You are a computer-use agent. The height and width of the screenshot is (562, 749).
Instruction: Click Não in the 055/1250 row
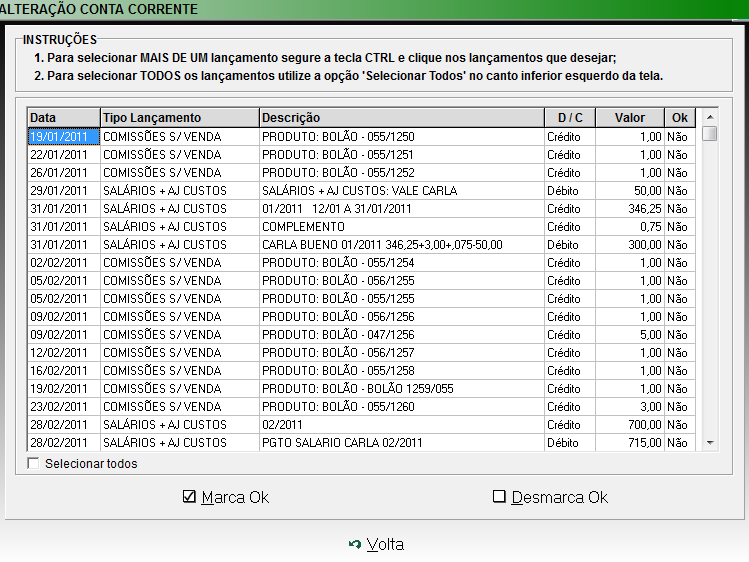coord(680,137)
